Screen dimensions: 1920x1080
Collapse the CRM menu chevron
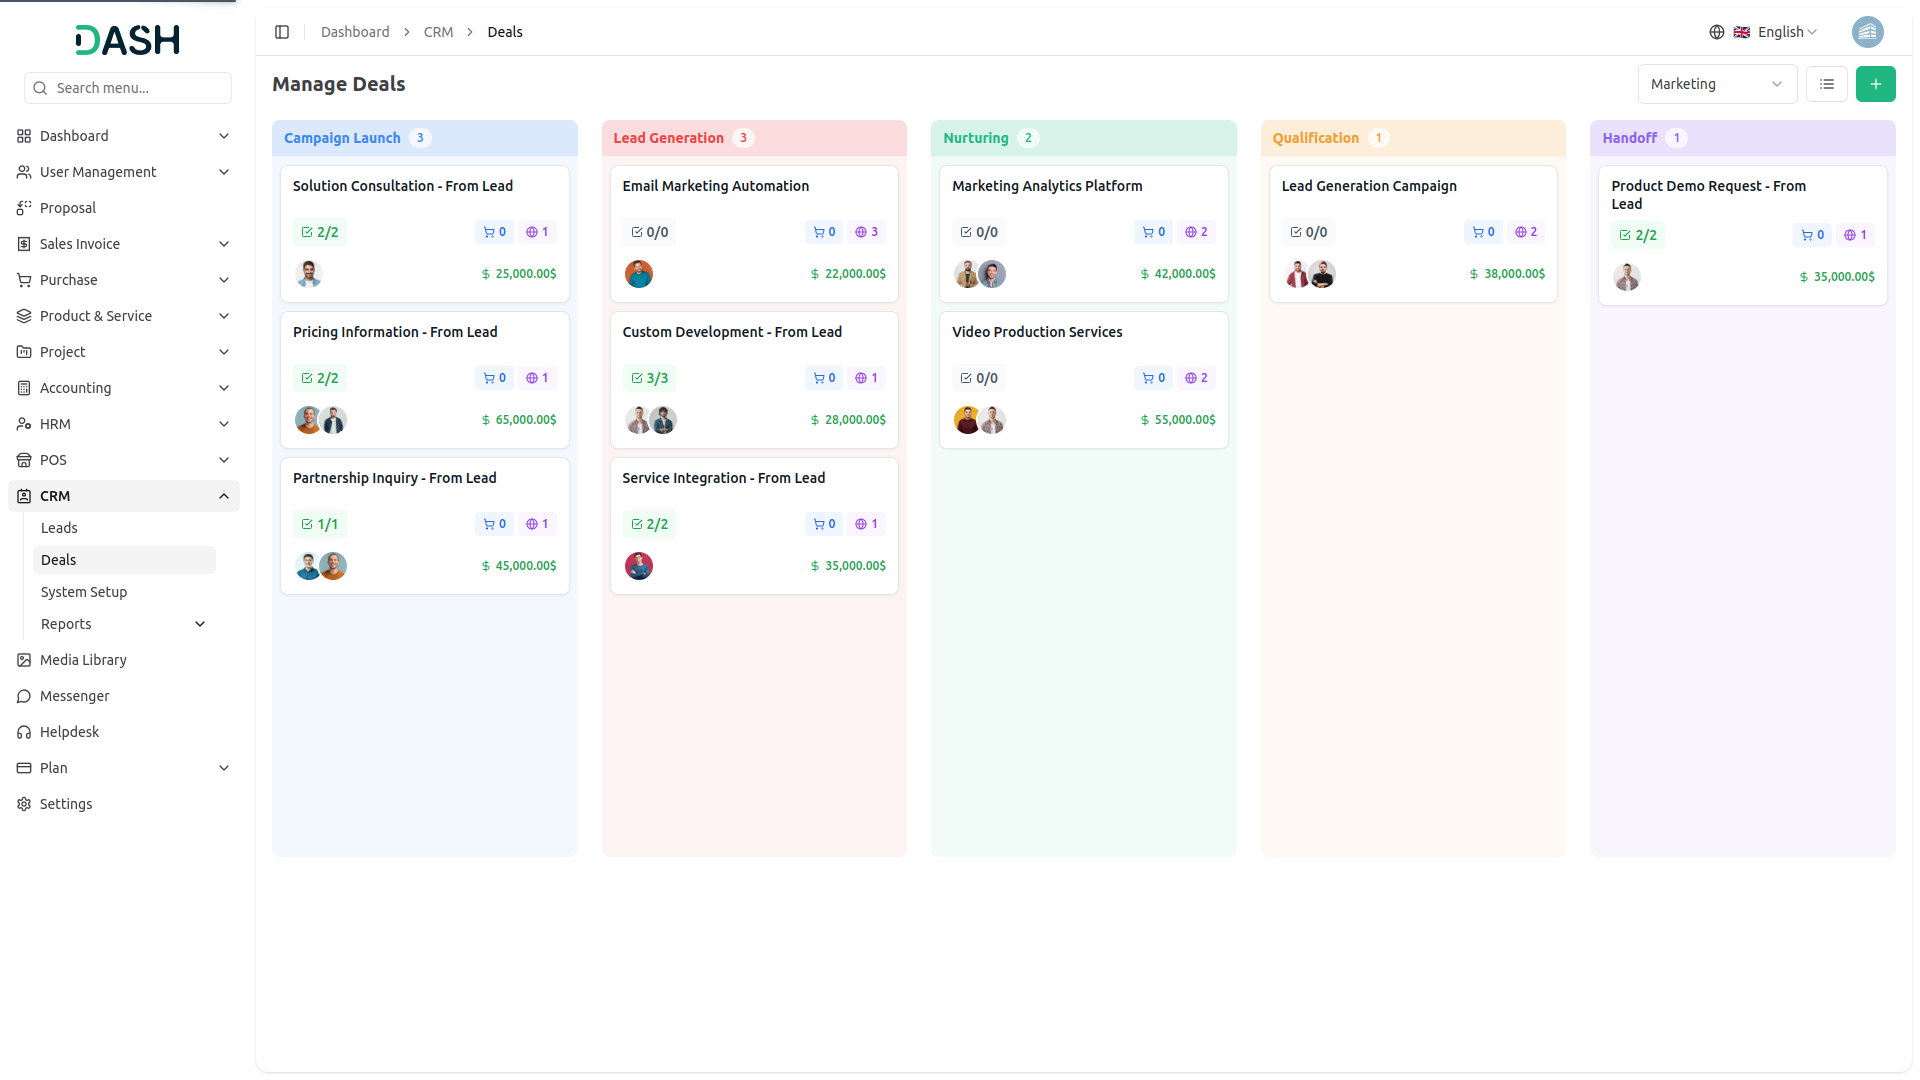click(x=224, y=496)
